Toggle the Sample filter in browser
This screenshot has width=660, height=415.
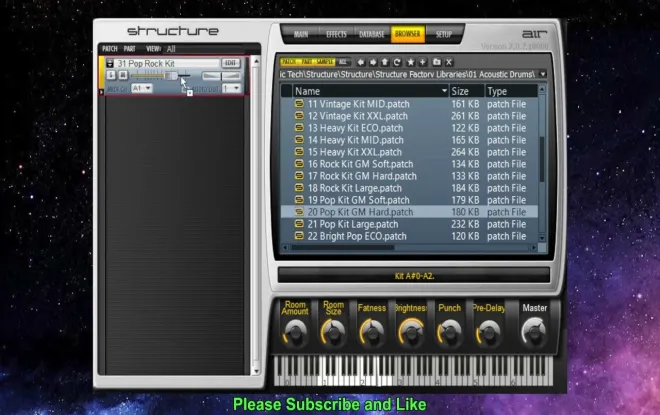(325, 62)
